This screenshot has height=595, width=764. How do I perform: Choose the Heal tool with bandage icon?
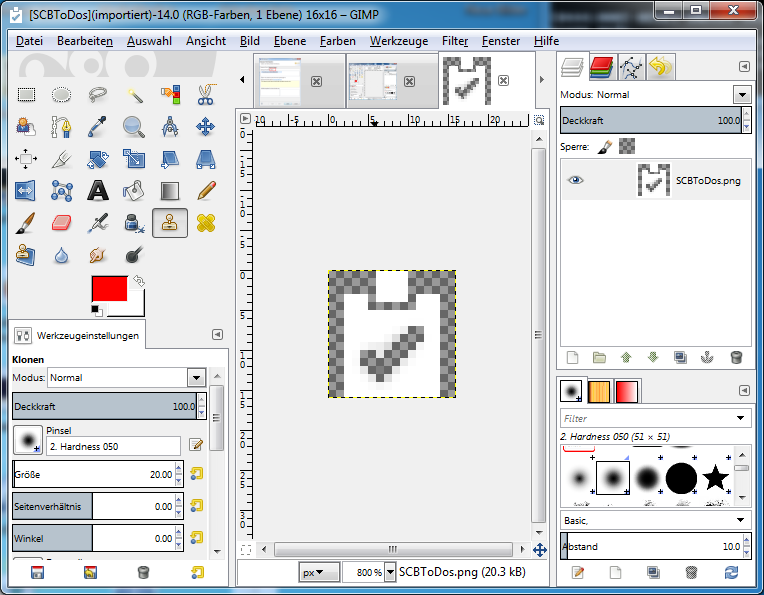coord(206,222)
